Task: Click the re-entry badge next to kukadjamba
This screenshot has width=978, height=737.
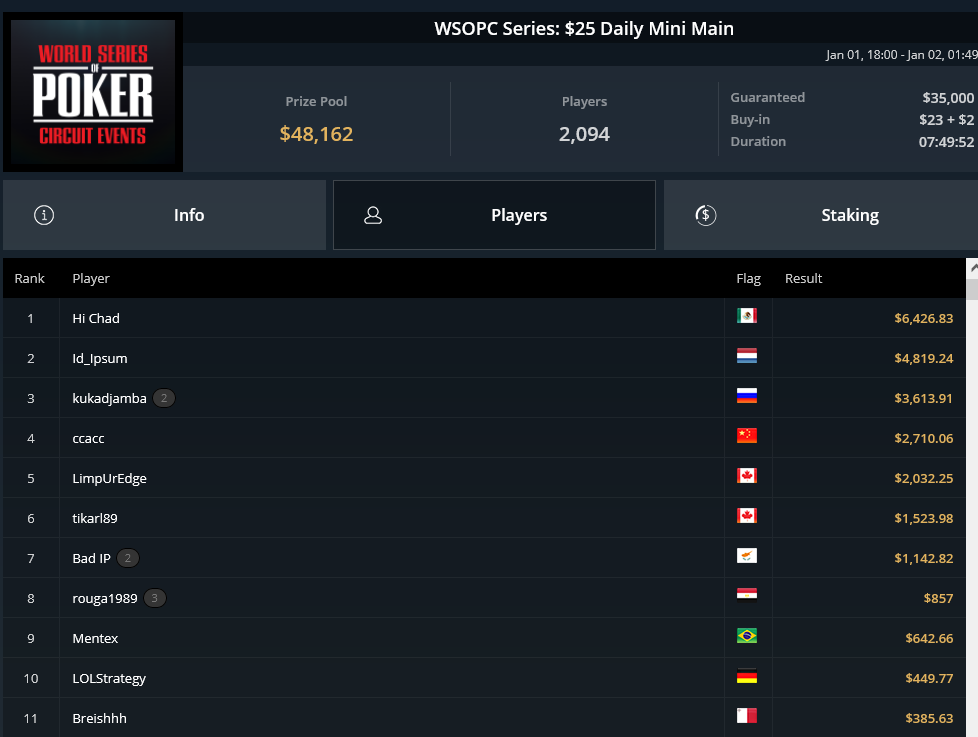Action: click(x=164, y=398)
